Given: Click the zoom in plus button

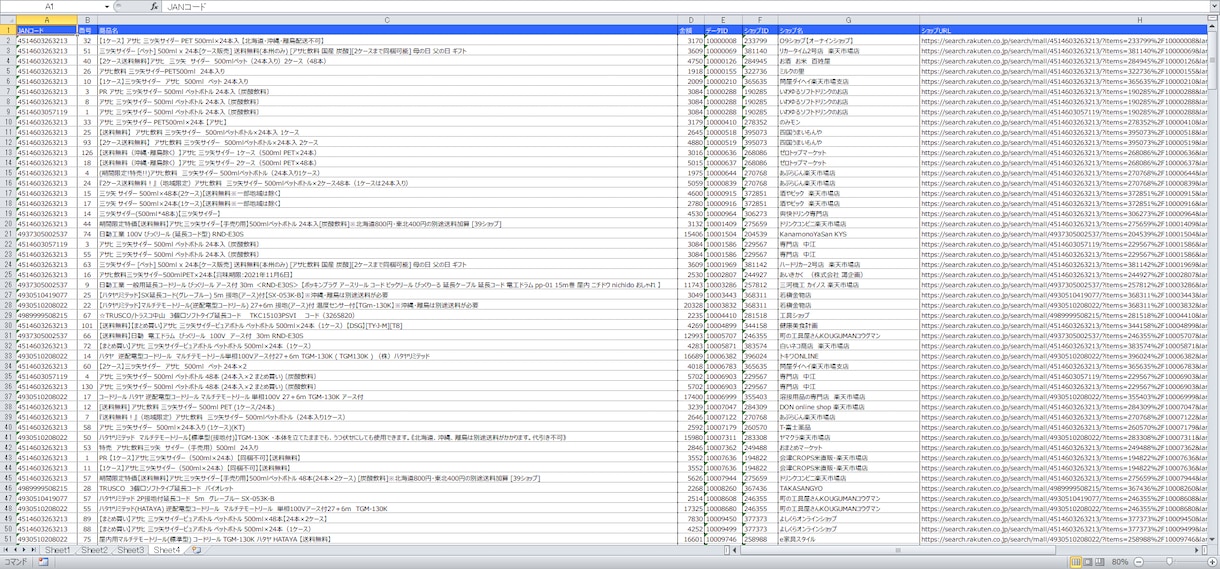Looking at the screenshot, I should coord(1211,562).
